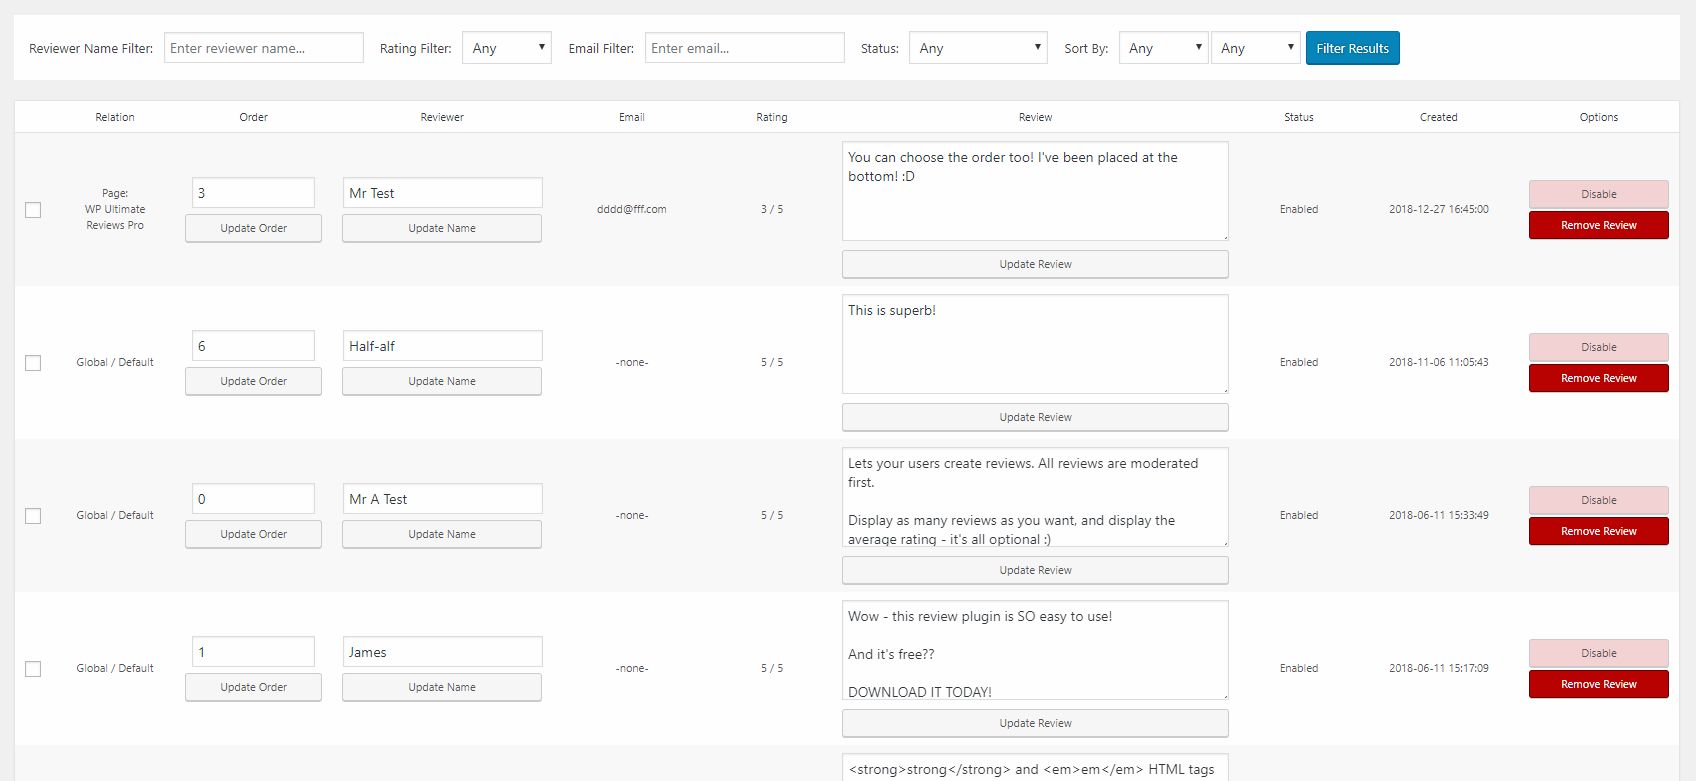Remove the Half-alf review

pos(1598,378)
